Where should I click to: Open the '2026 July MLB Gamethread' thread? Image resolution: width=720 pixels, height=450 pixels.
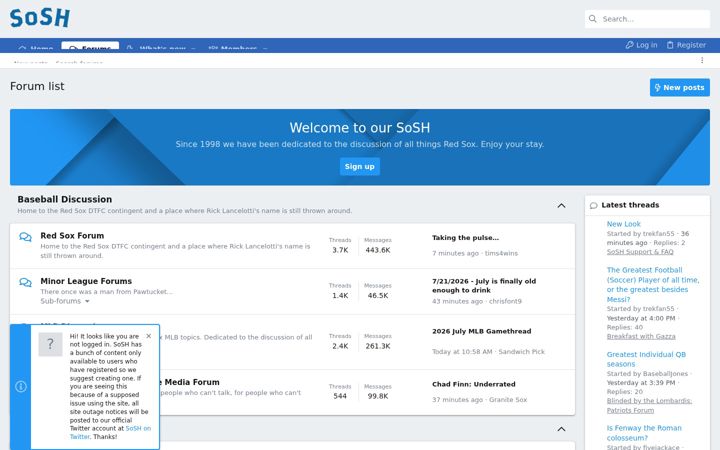point(481,331)
